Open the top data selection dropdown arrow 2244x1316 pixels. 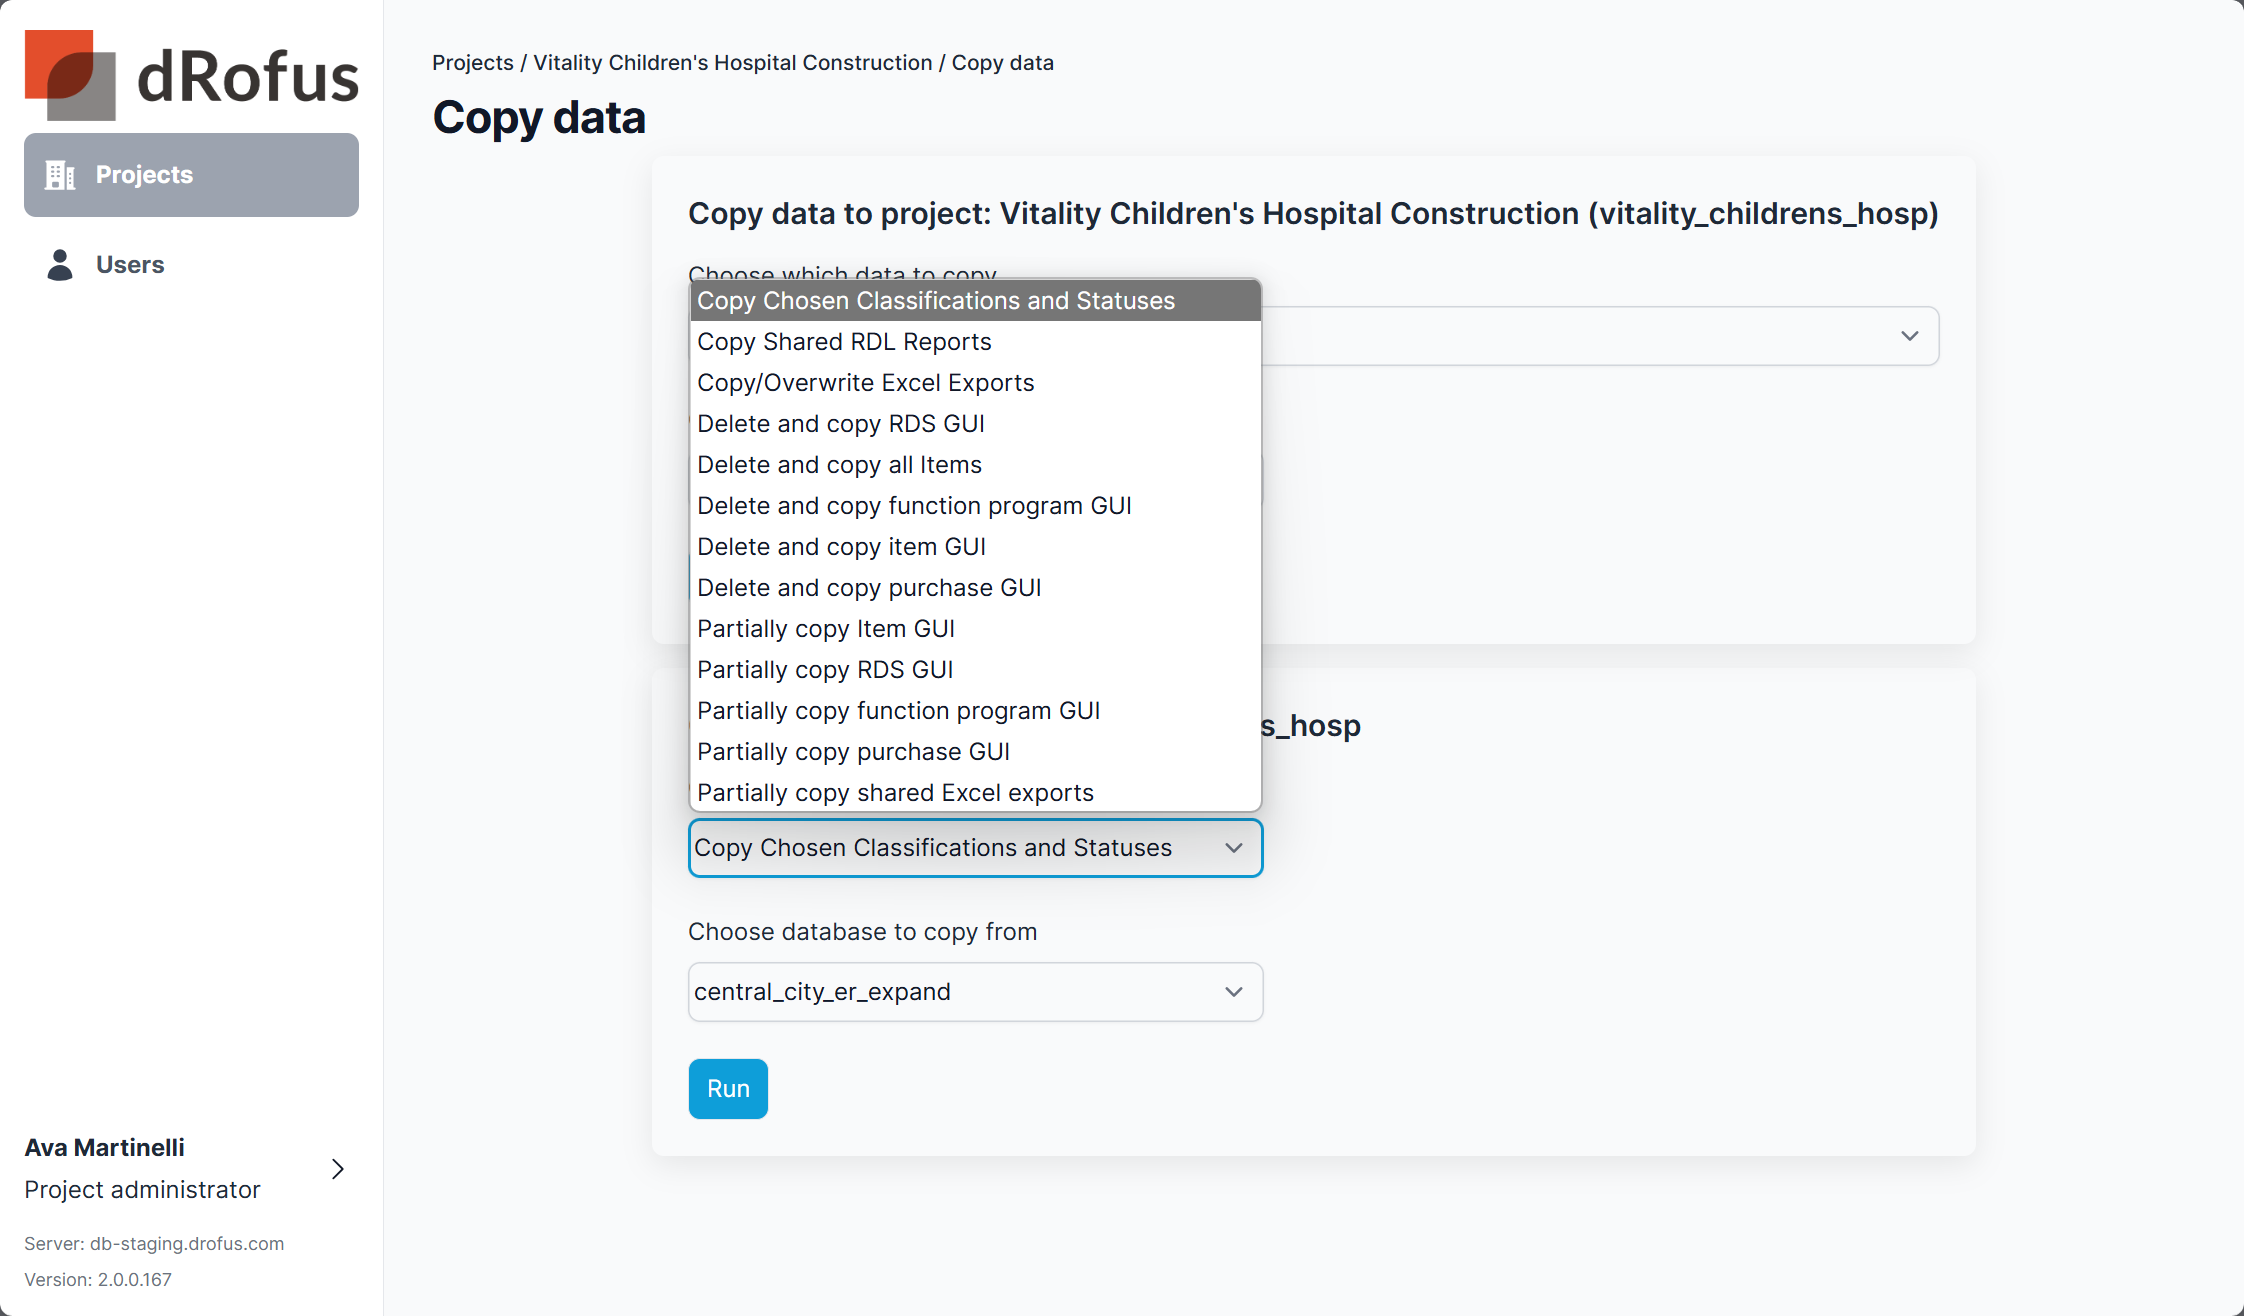coord(1909,336)
